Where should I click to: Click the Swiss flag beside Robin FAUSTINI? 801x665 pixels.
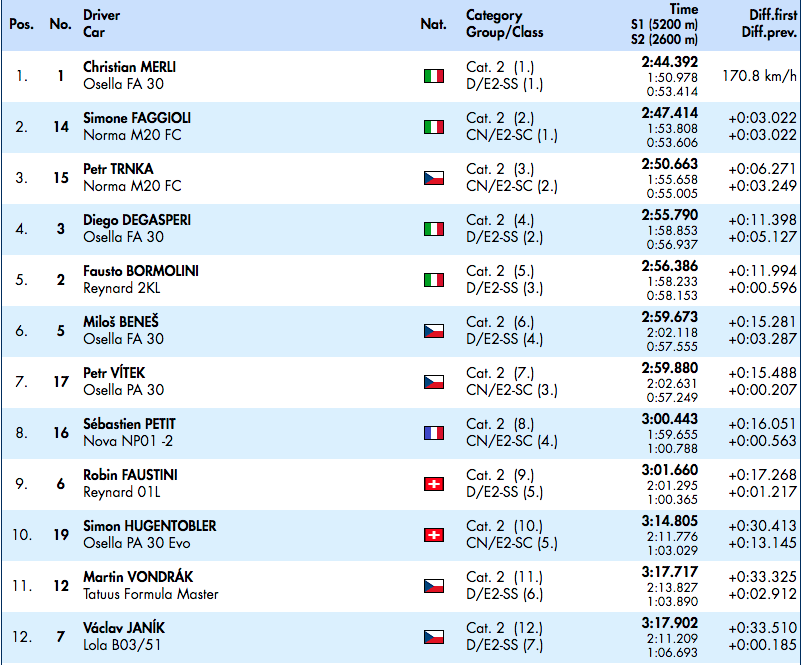pos(434,484)
